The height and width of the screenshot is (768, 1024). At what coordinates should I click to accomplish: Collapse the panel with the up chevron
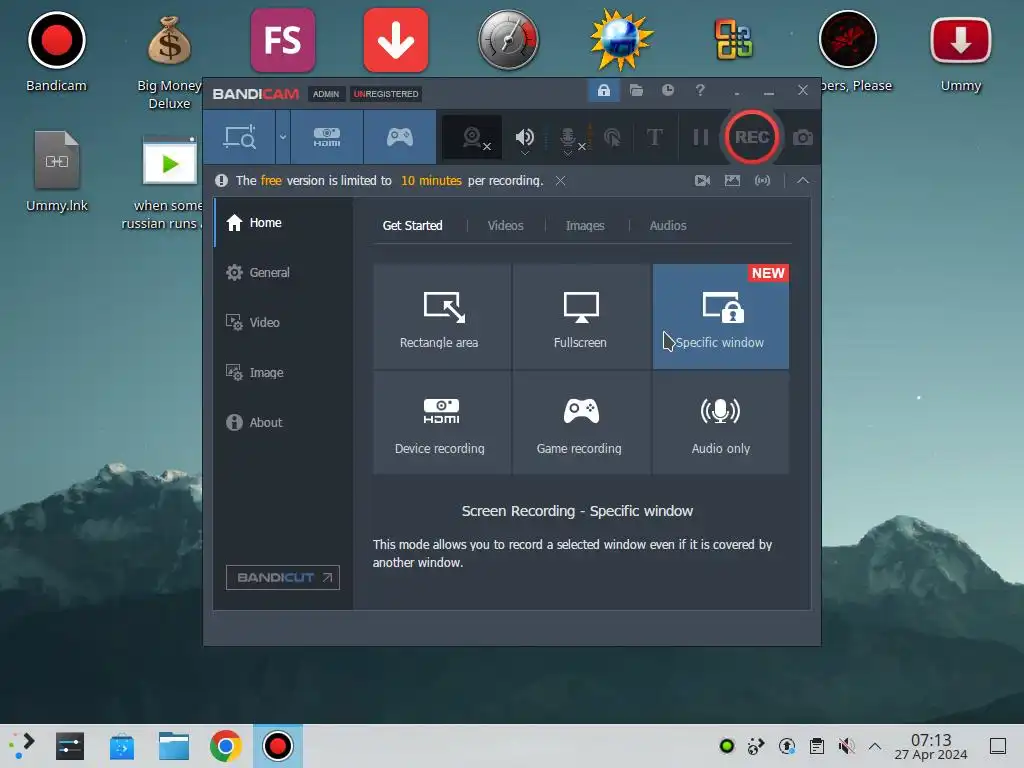click(803, 181)
